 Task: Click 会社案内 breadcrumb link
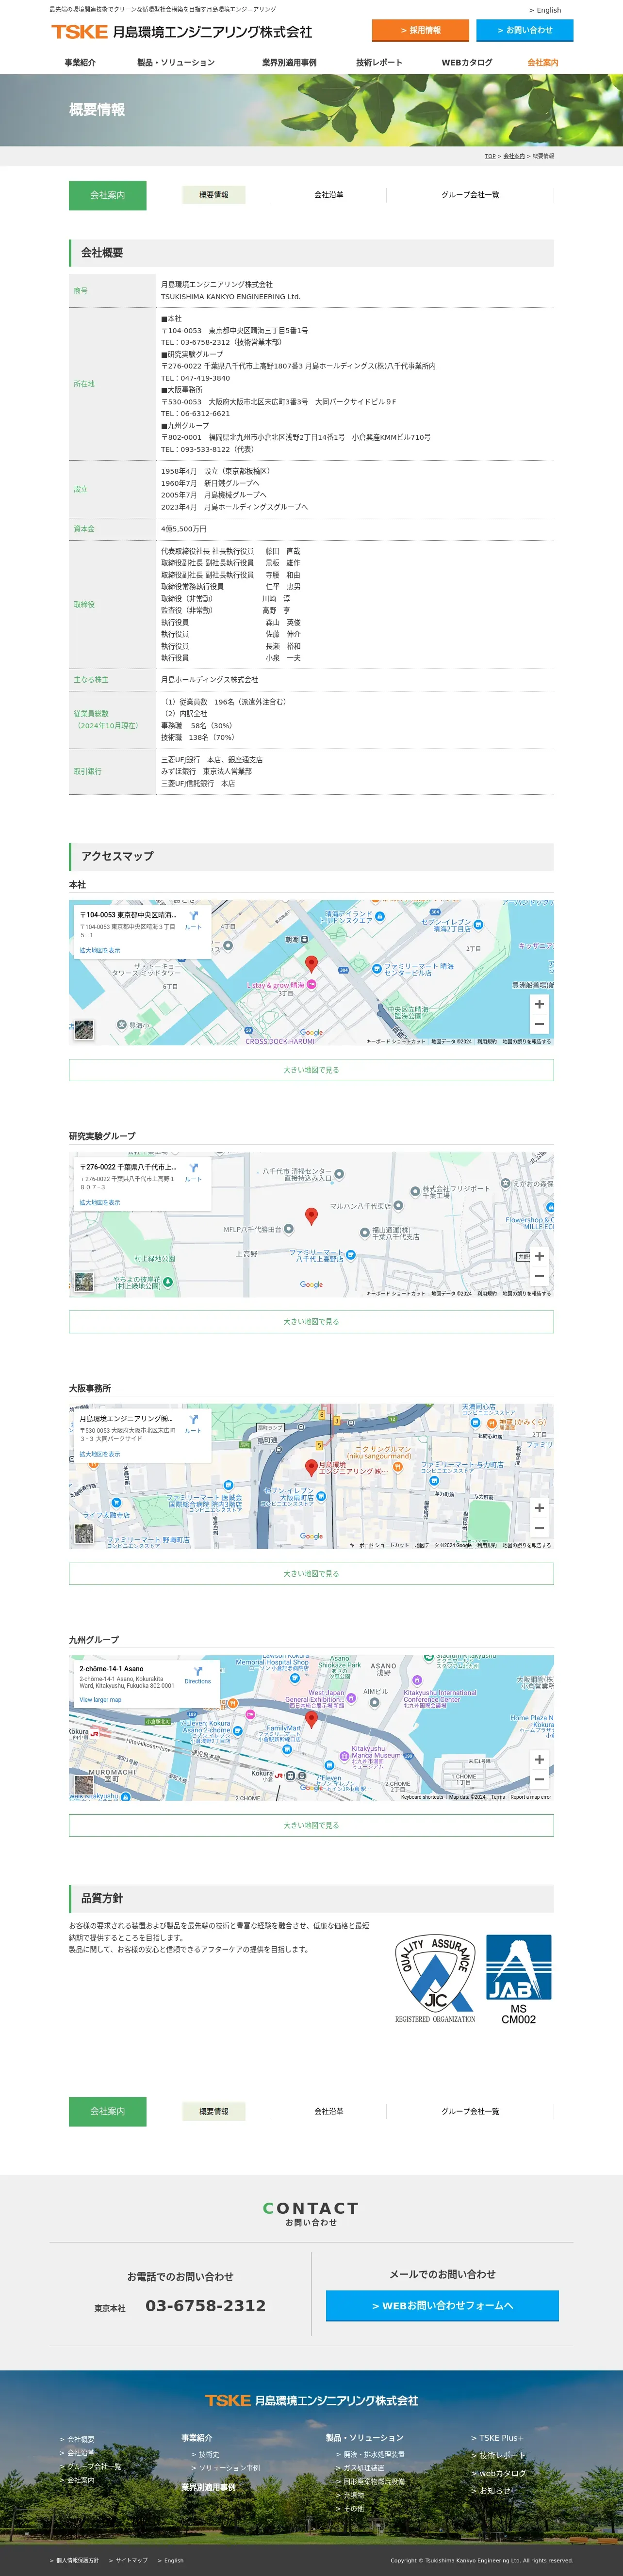(x=514, y=156)
